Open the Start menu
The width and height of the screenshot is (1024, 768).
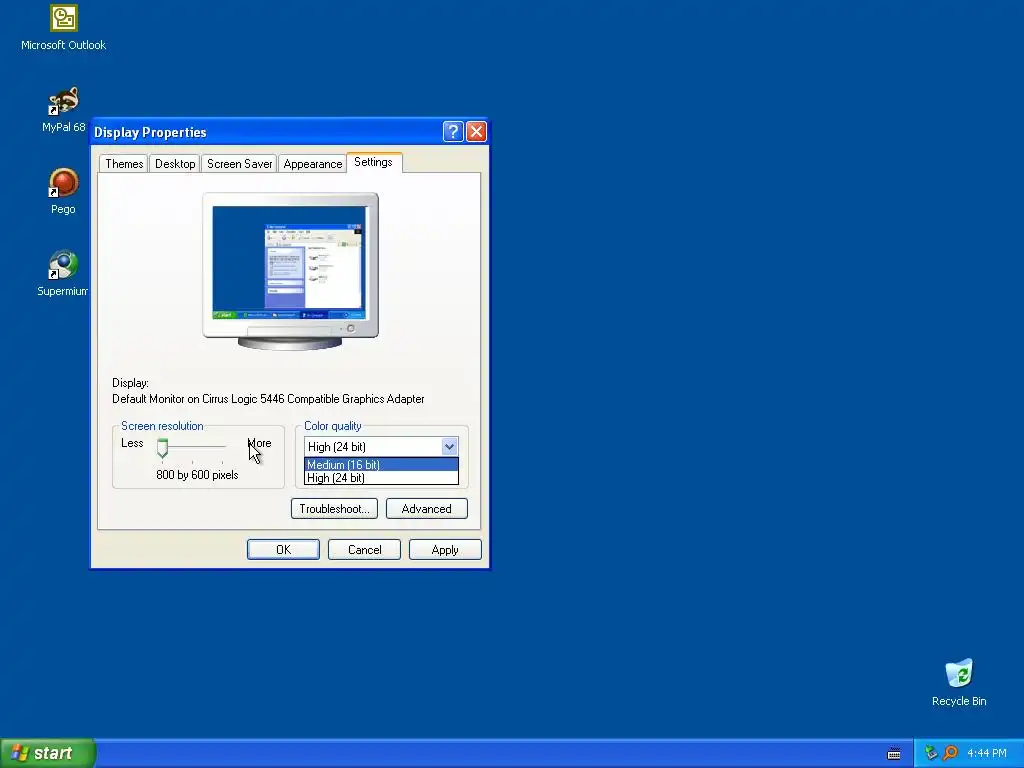click(47, 753)
